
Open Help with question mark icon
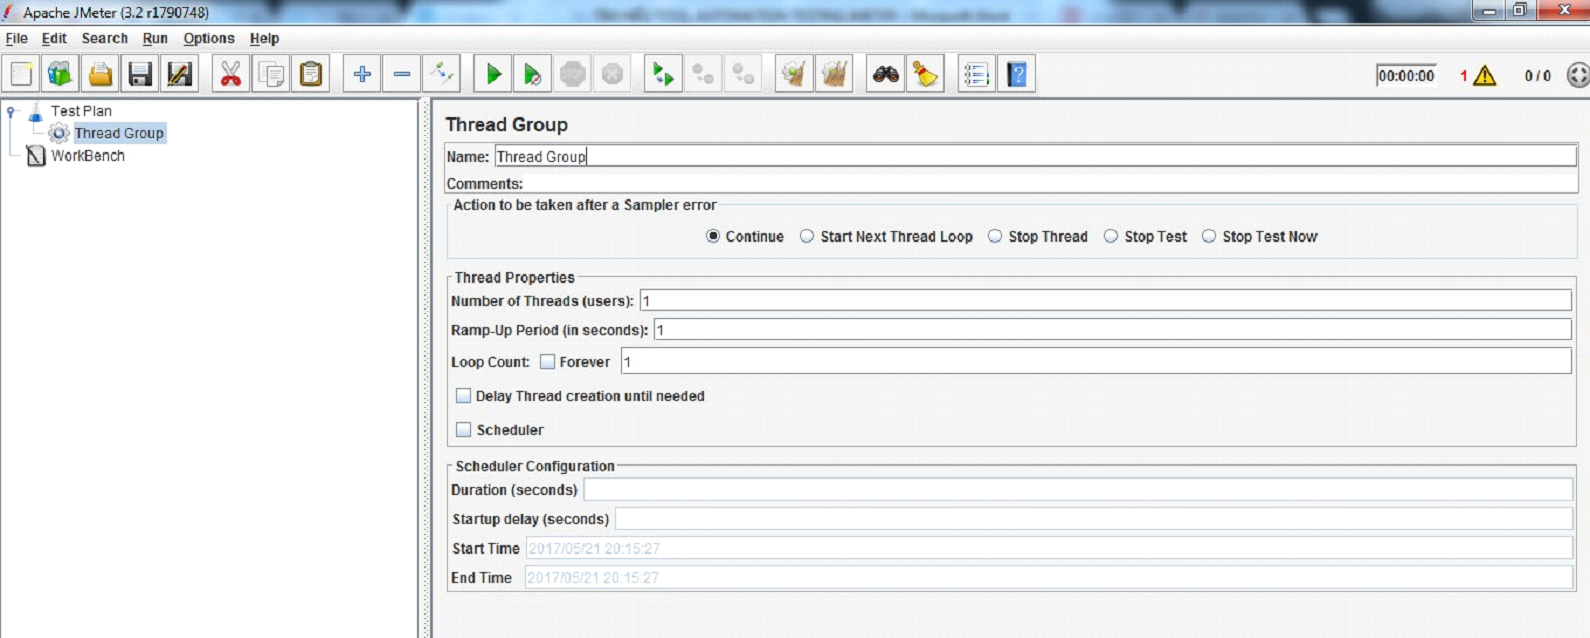[x=1017, y=74]
